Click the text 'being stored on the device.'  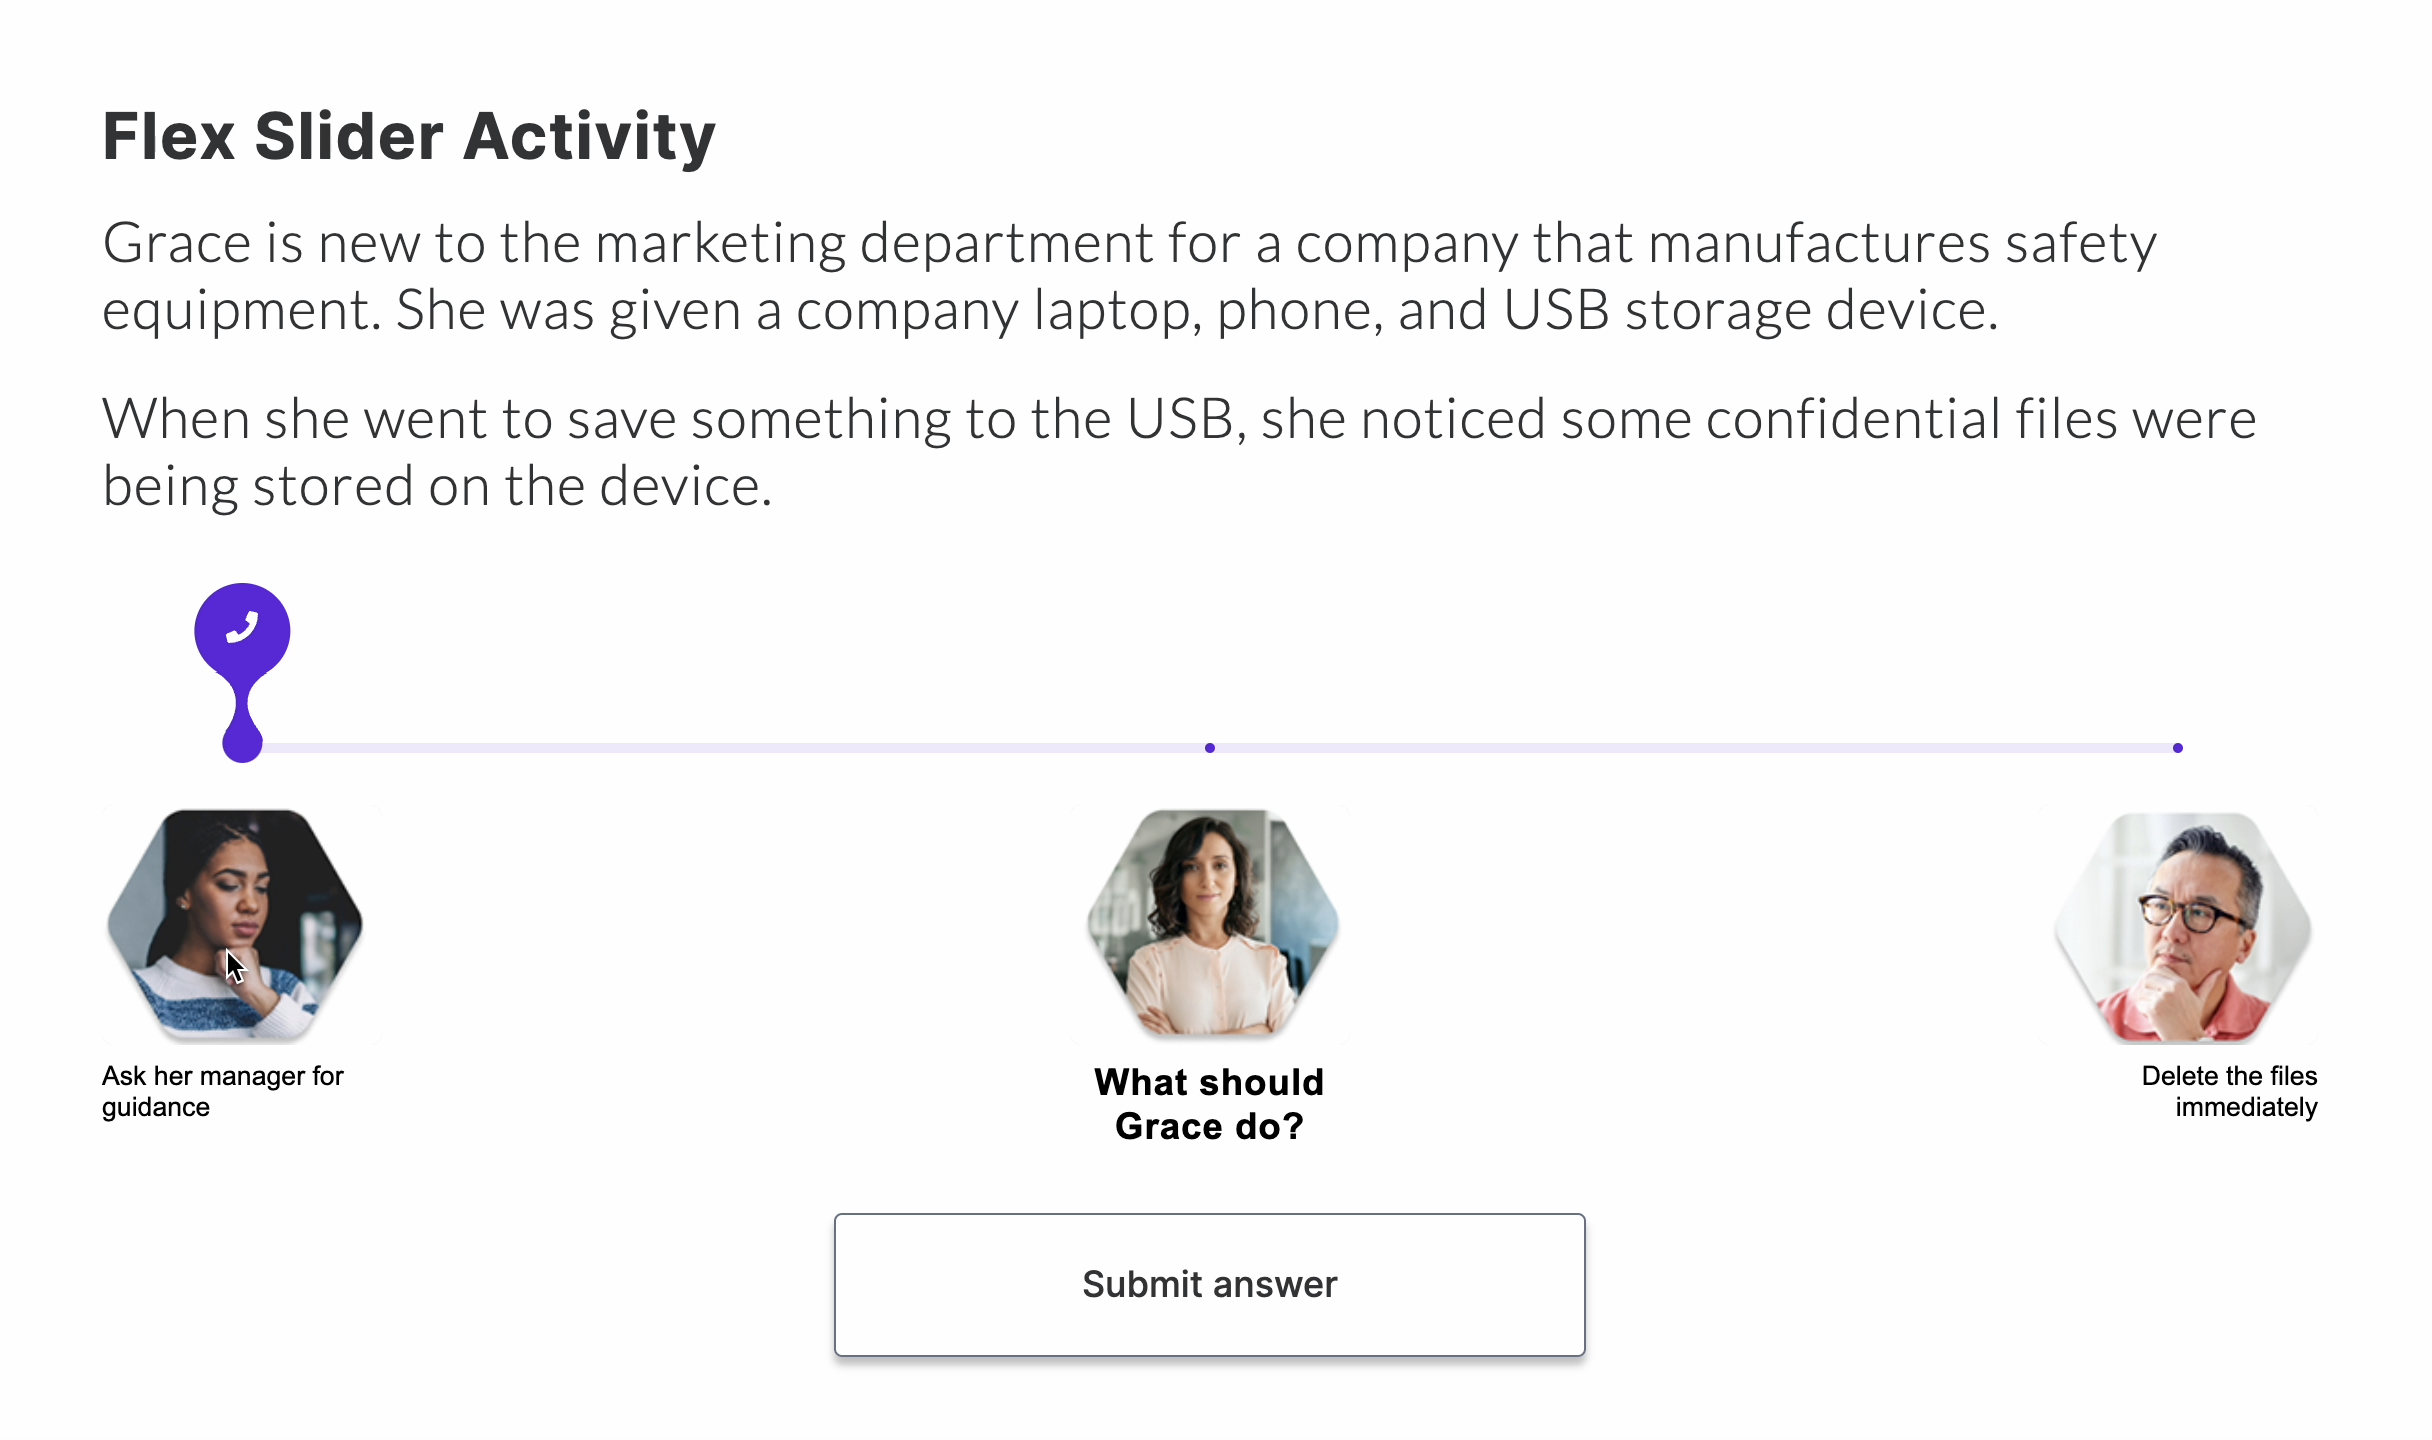pyautogui.click(x=438, y=487)
